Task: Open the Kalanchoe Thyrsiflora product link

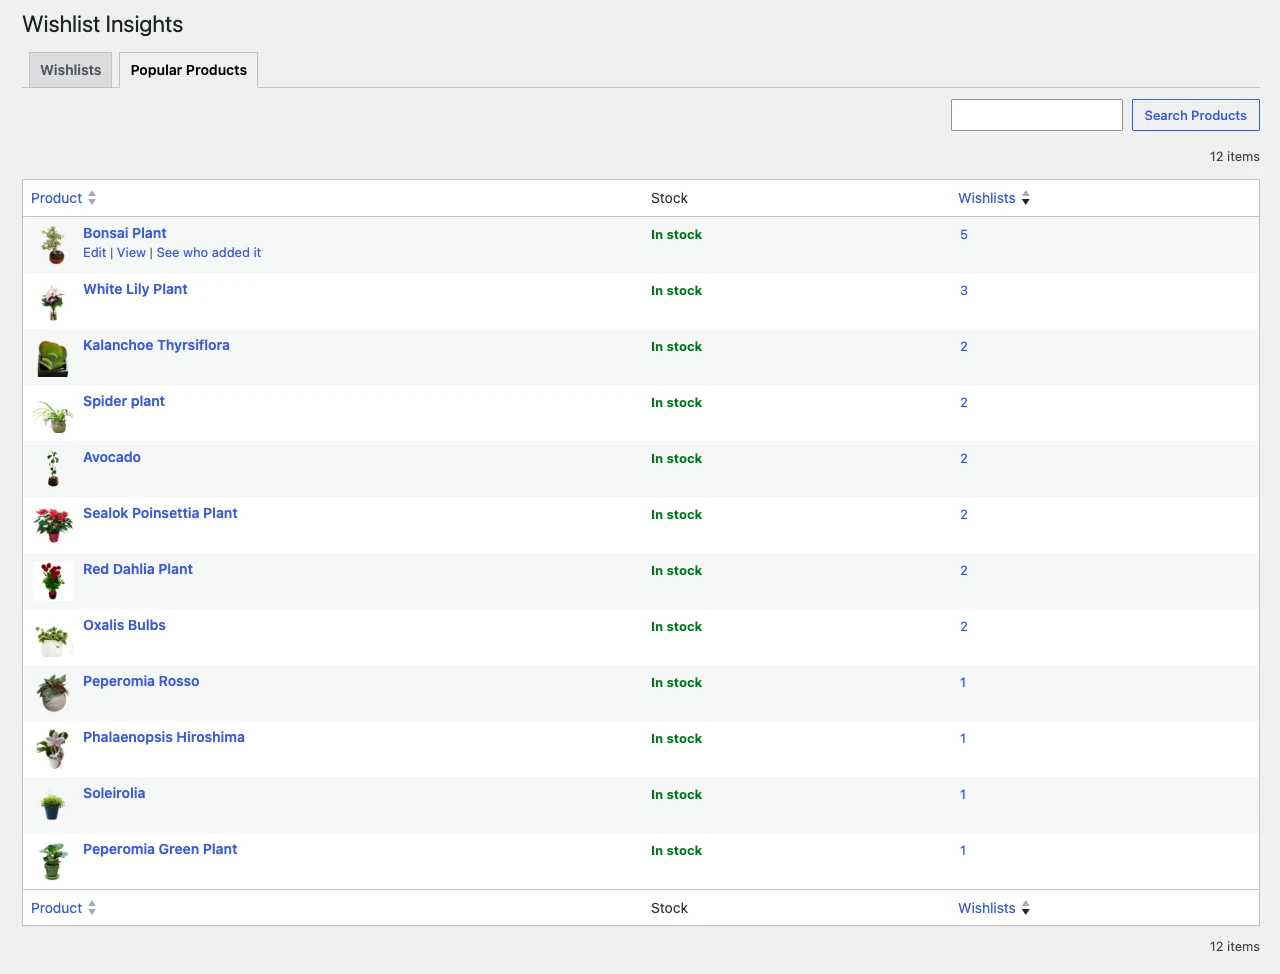Action: click(x=156, y=345)
